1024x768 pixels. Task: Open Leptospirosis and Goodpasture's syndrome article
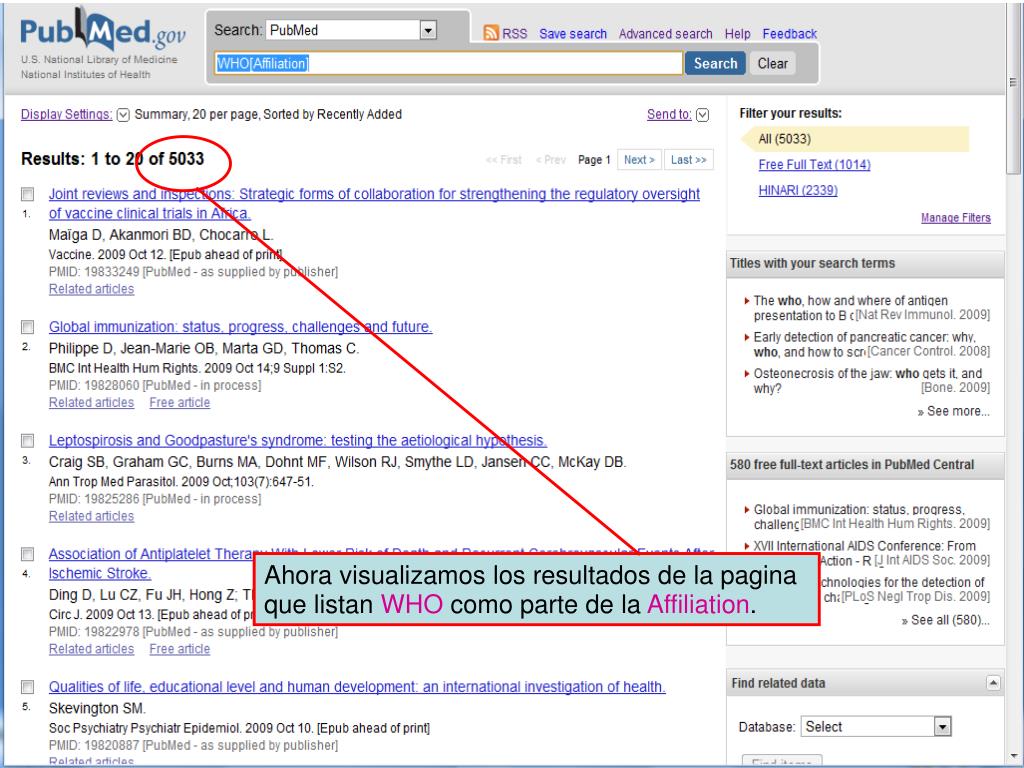pos(298,440)
